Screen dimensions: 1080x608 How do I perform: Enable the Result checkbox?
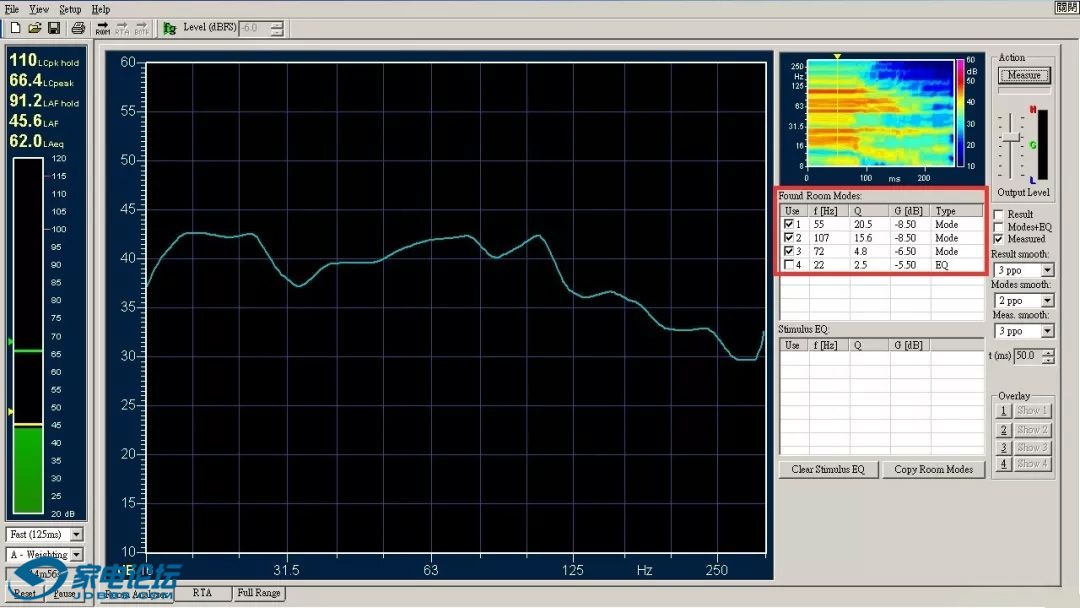coord(998,215)
